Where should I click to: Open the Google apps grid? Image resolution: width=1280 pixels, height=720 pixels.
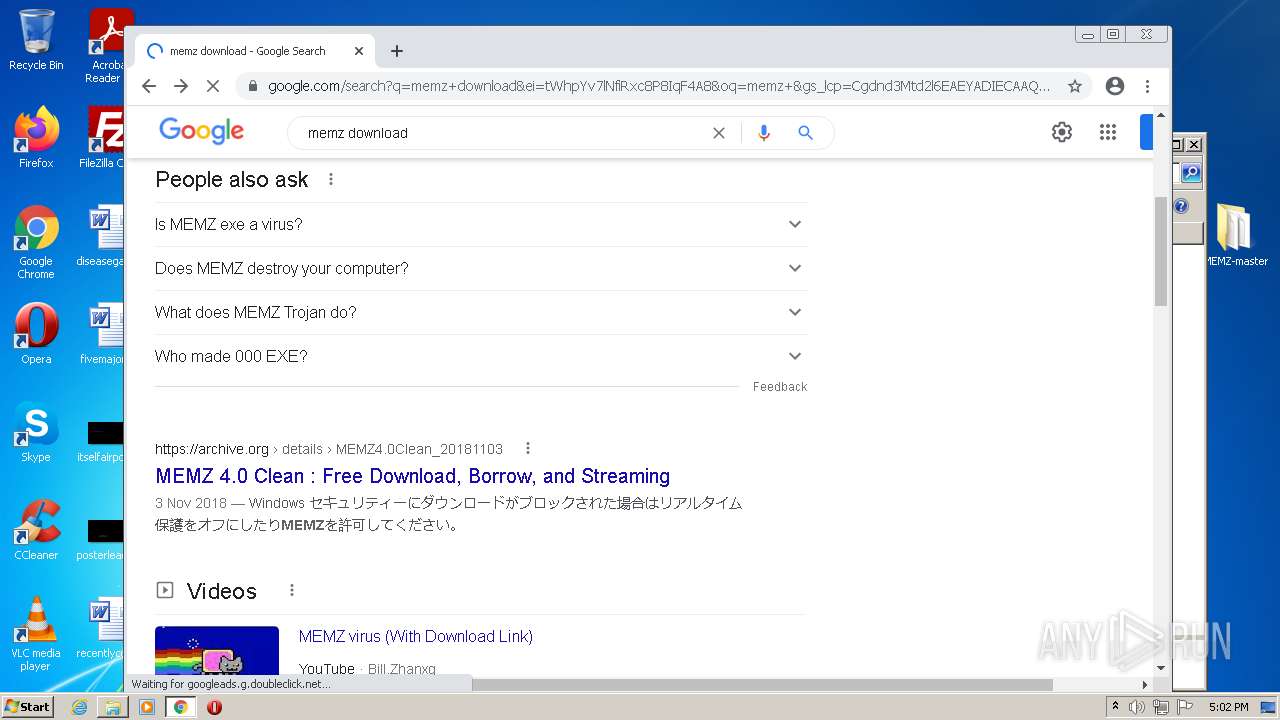pos(1108,132)
